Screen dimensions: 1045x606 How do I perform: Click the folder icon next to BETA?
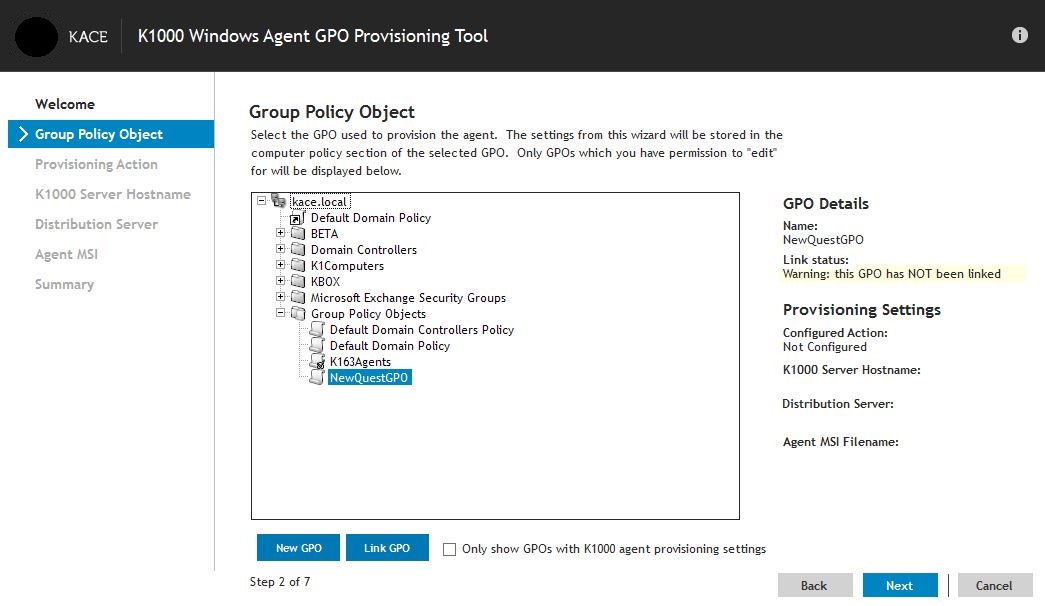click(x=300, y=233)
